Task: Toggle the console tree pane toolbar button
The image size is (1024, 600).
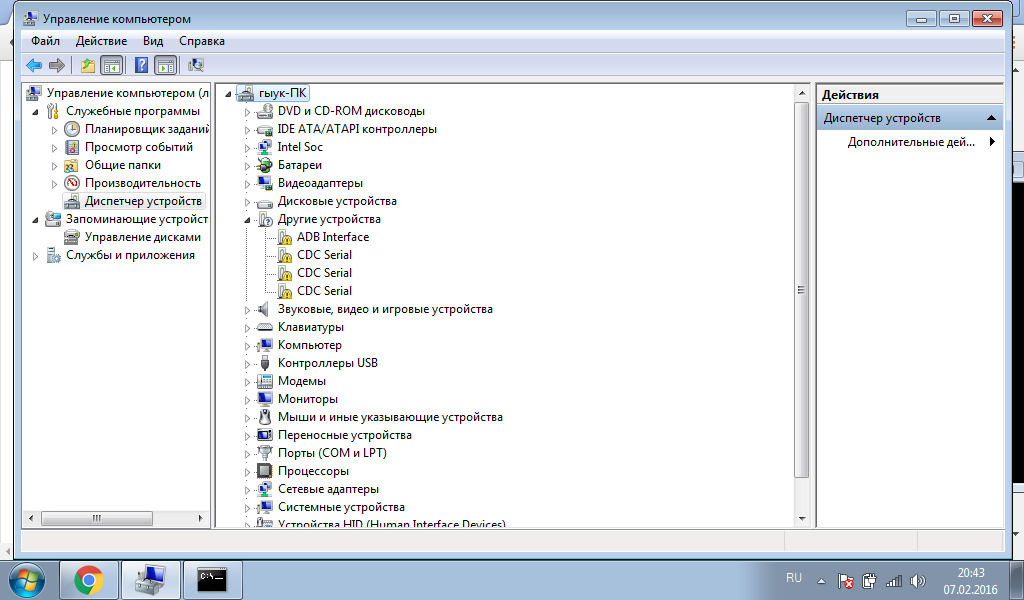Action: tap(112, 65)
